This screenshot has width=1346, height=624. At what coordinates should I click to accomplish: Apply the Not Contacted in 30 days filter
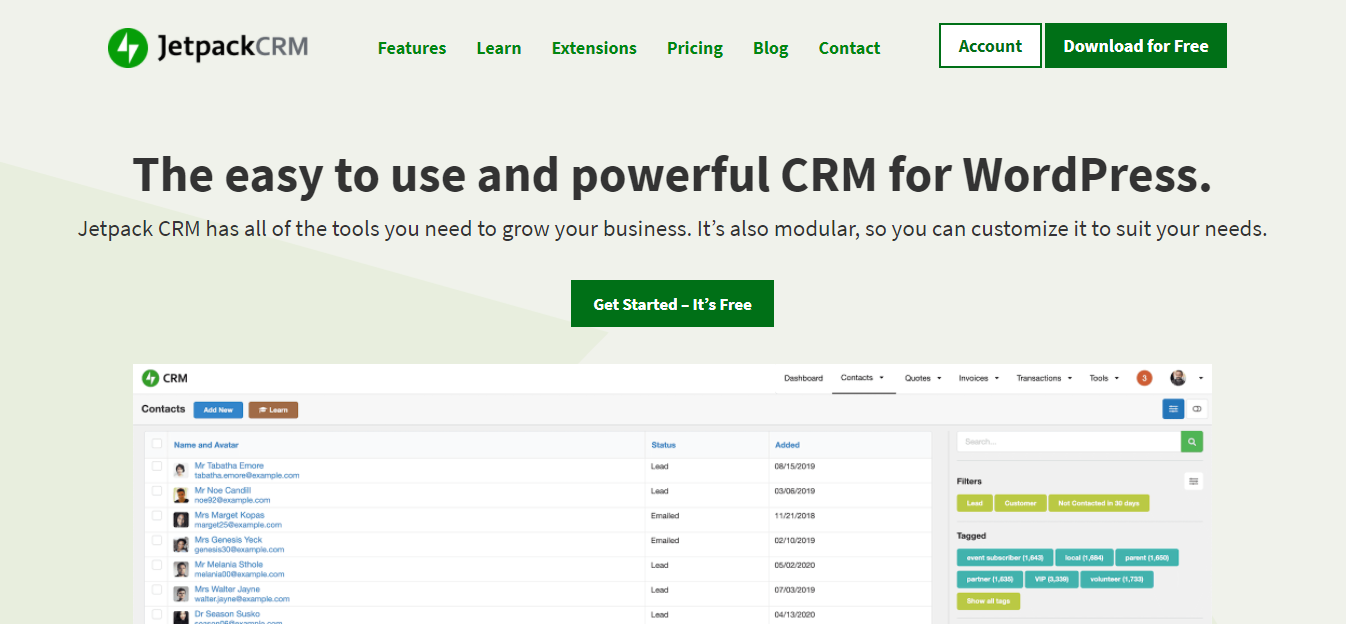click(x=1099, y=503)
